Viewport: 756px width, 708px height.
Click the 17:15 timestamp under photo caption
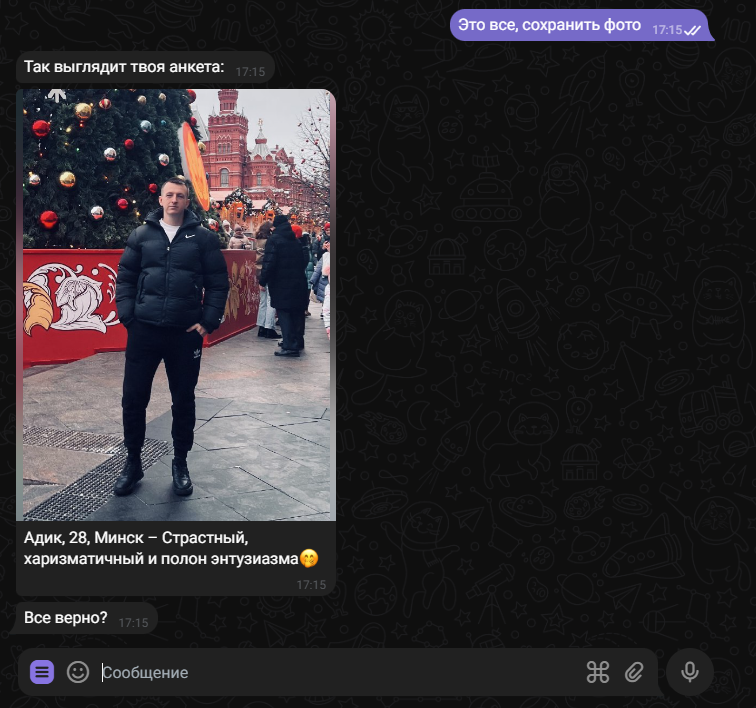pos(311,584)
